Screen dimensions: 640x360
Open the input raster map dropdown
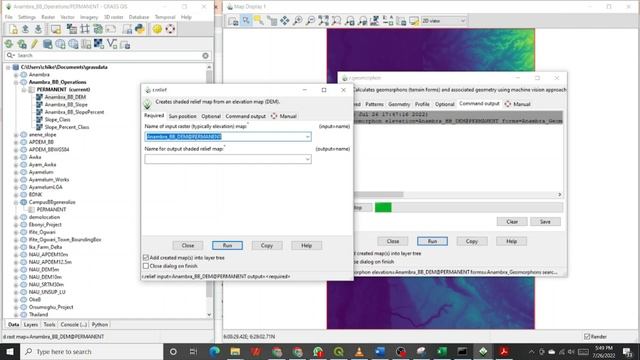pos(307,137)
